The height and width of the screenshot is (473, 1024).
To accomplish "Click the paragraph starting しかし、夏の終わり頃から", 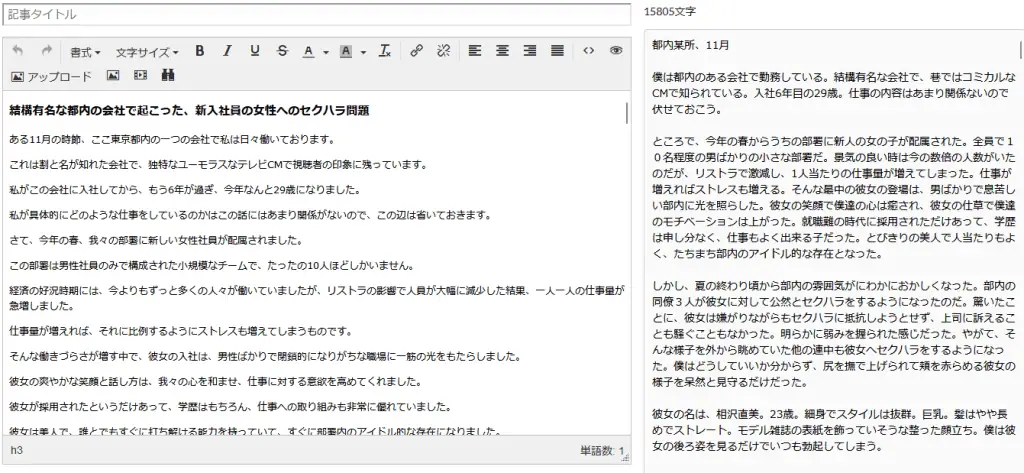I will [834, 334].
